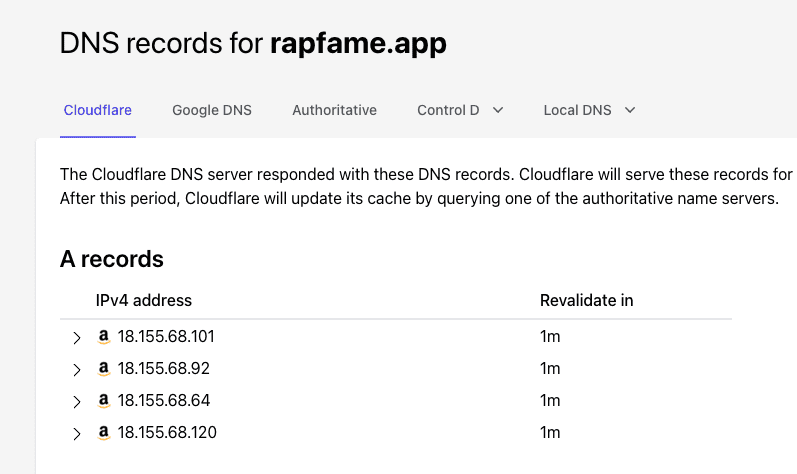Viewport: 797px width, 474px height.
Task: Switch to the Cloudflare tab
Action: point(98,110)
